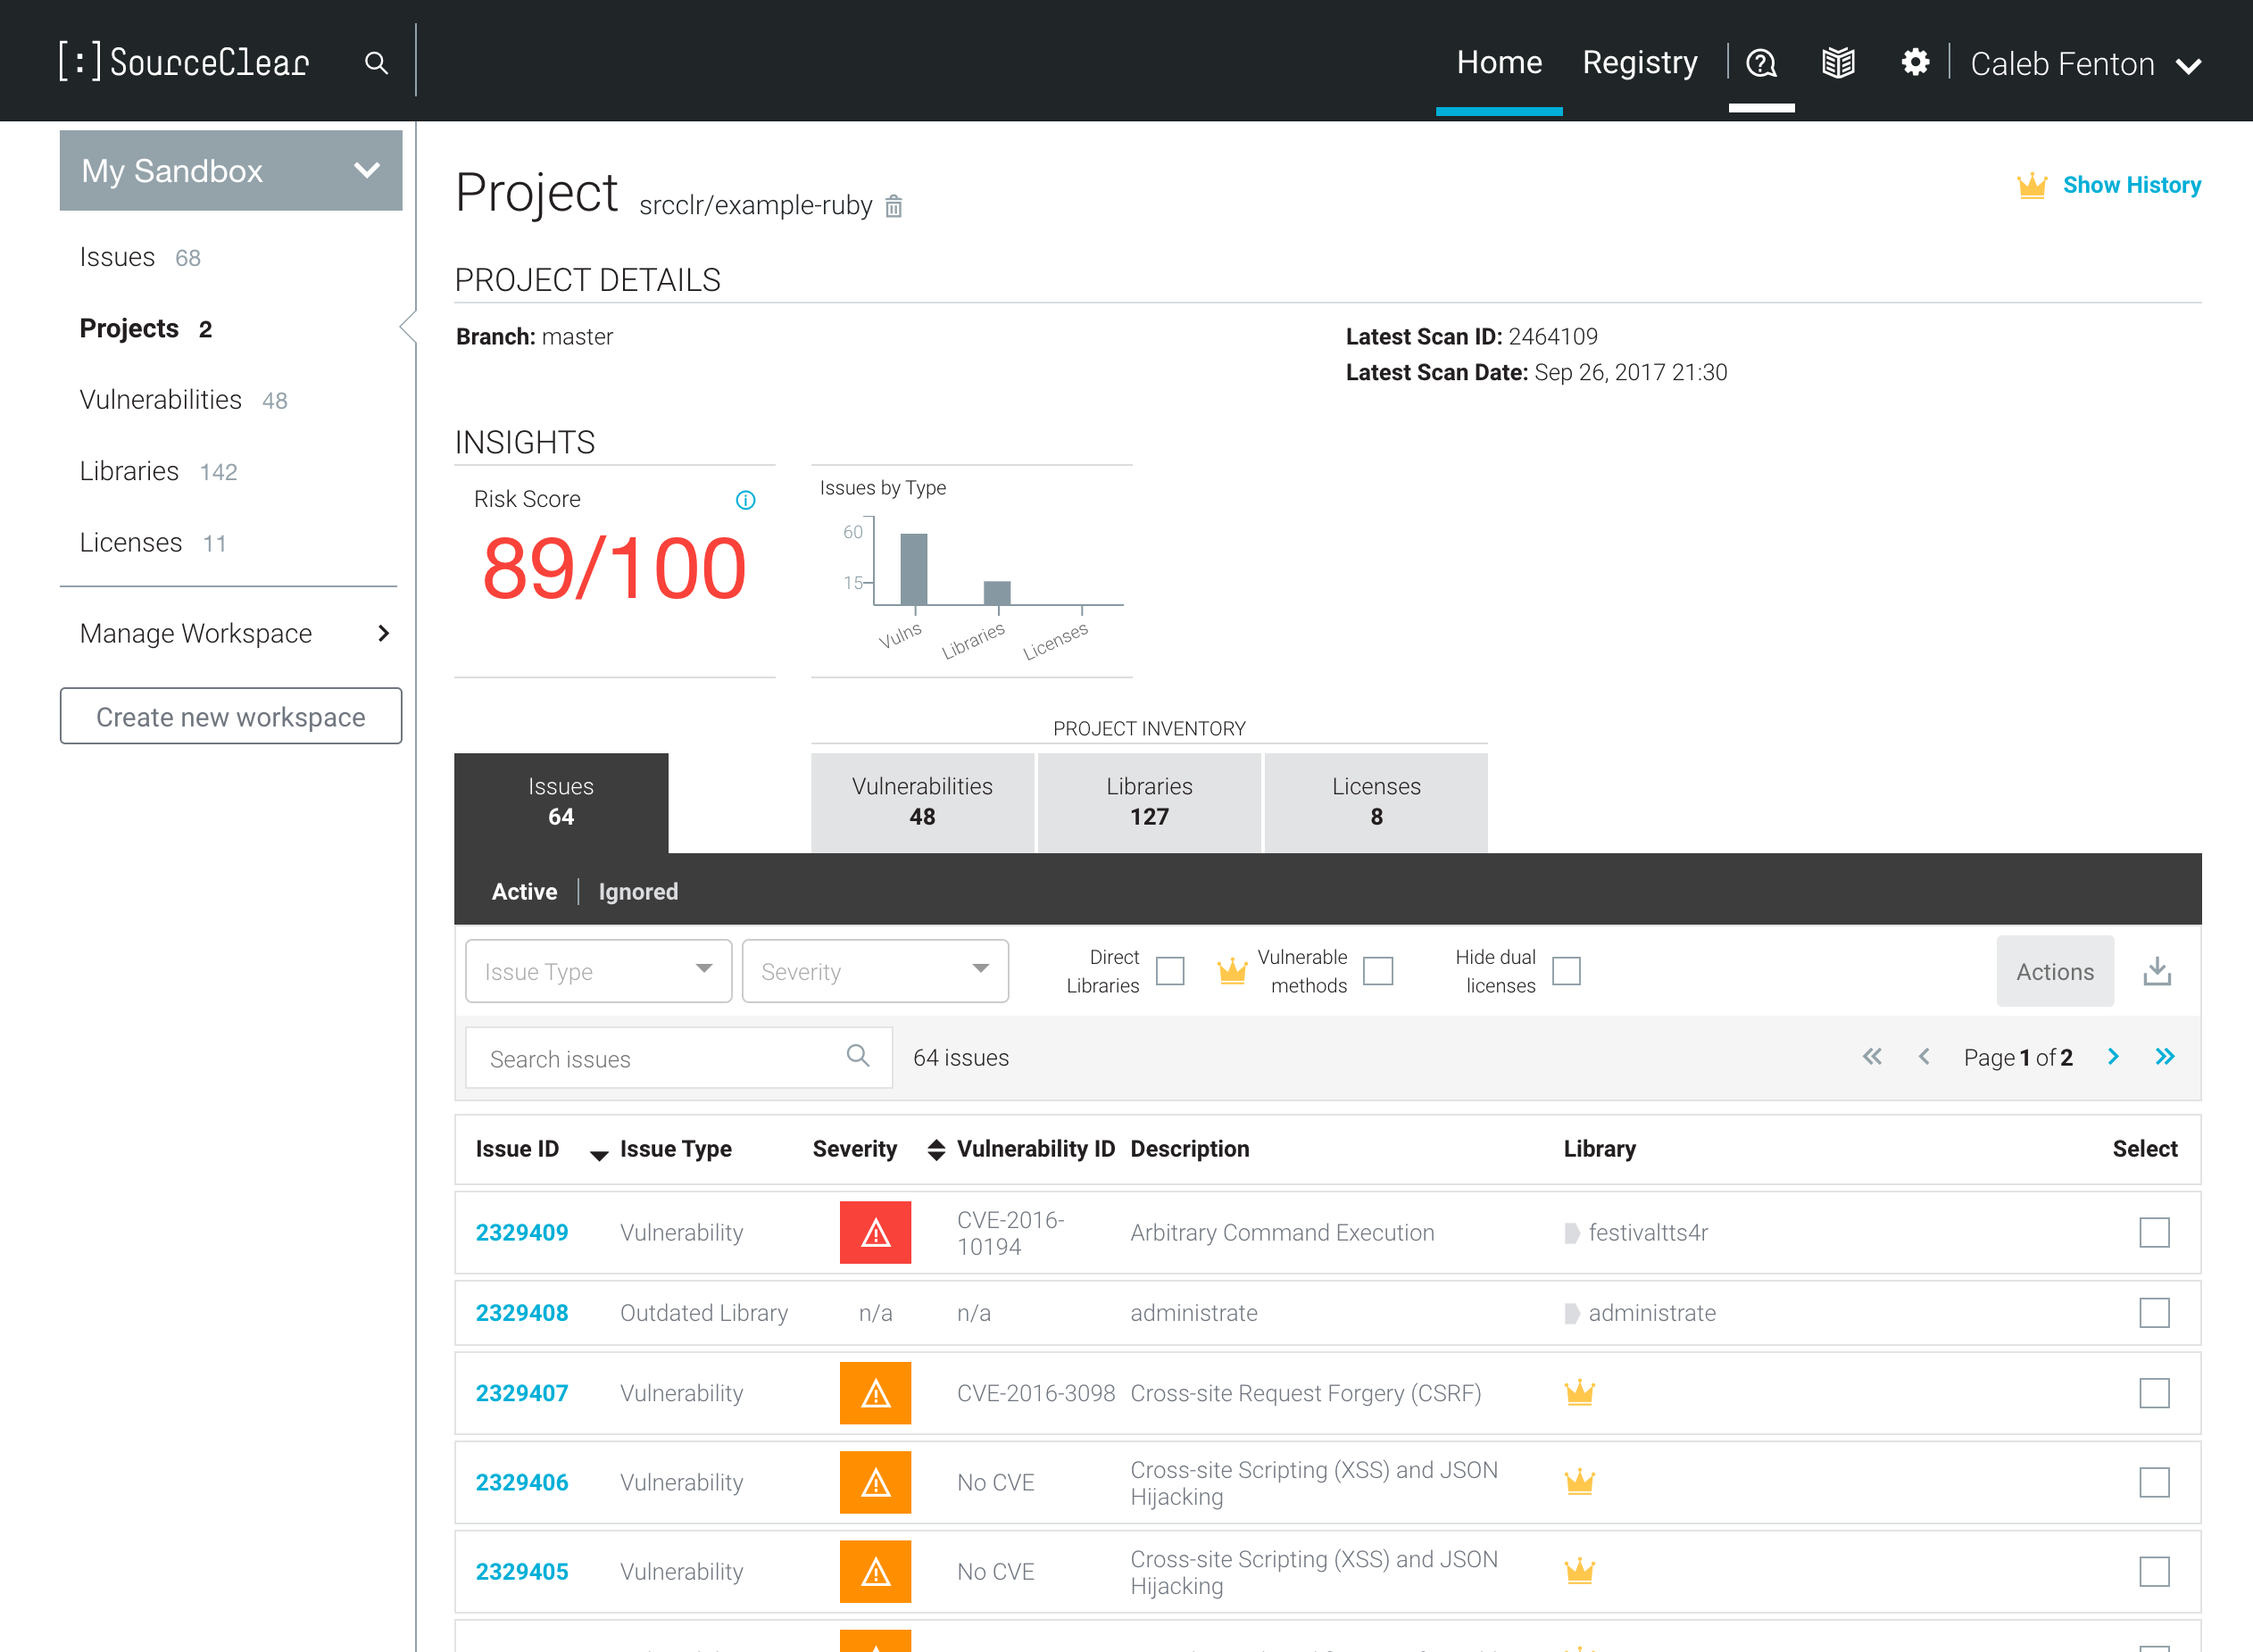Viewport: 2253px width, 1652px height.
Task: Delete project via the trash can icon
Action: coord(894,207)
